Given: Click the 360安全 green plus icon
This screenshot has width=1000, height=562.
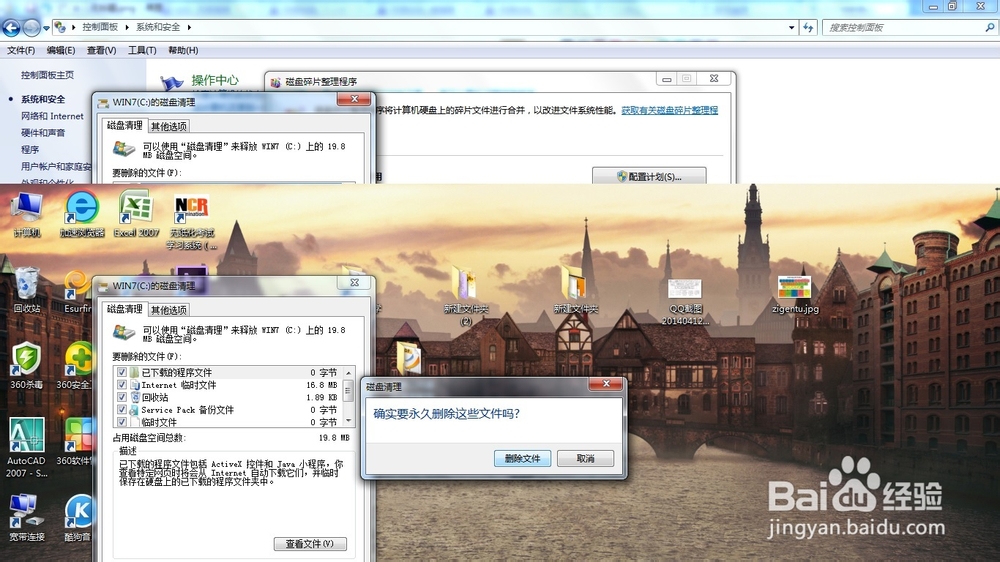Looking at the screenshot, I should tap(77, 366).
